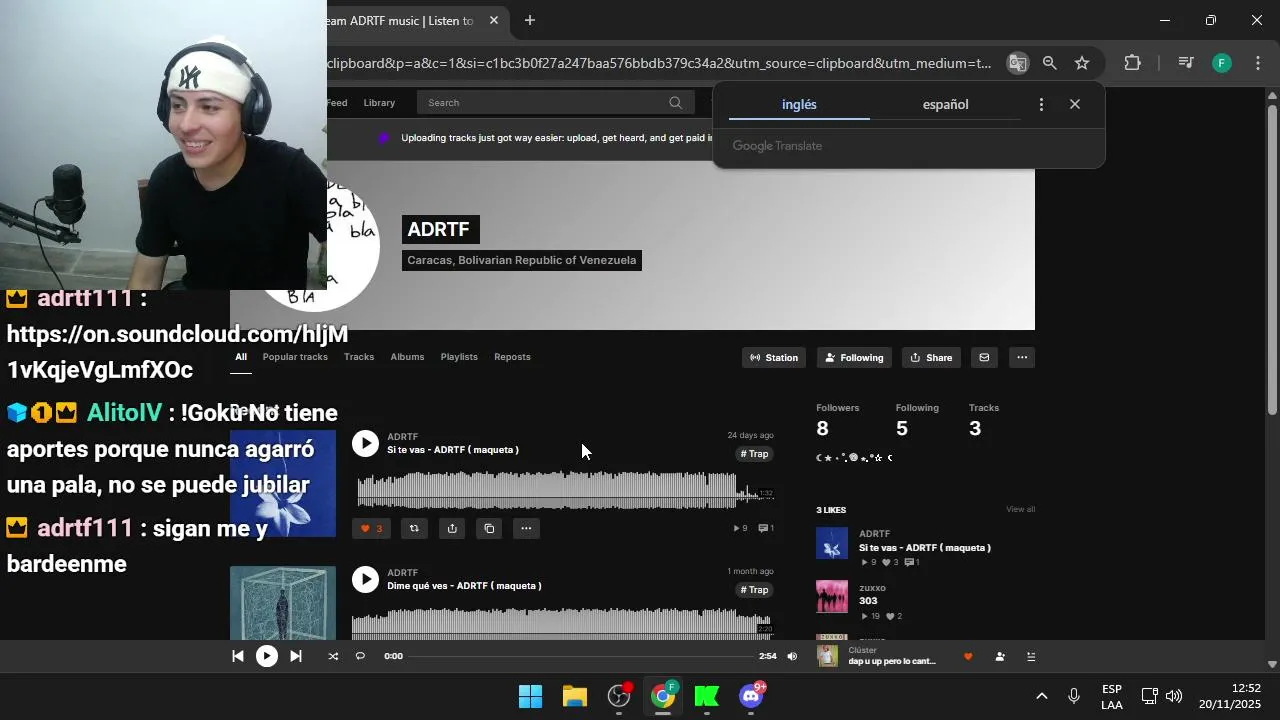The width and height of the screenshot is (1280, 720).
Task: Open Translate popup options menu
Action: coord(1041,104)
